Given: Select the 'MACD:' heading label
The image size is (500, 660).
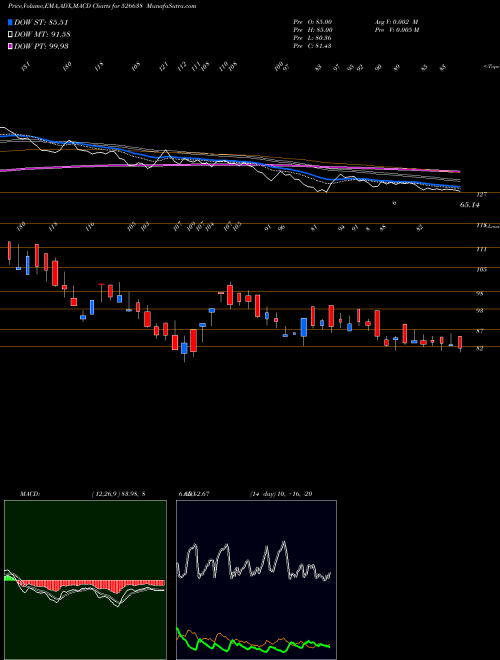Looking at the screenshot, I should [29, 494].
